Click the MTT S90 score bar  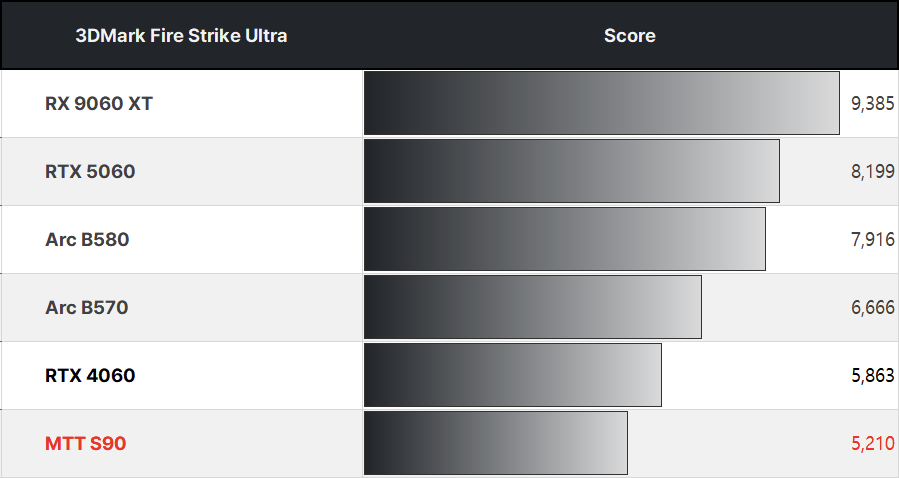coord(495,443)
